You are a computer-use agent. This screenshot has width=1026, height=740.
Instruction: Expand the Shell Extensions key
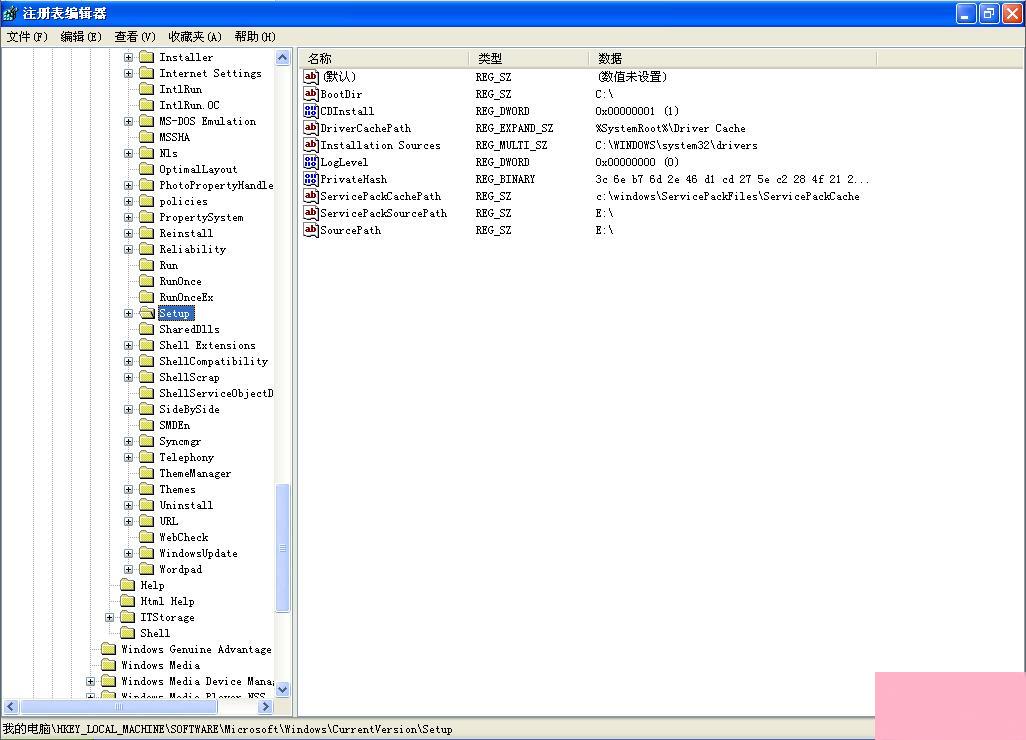tap(128, 345)
